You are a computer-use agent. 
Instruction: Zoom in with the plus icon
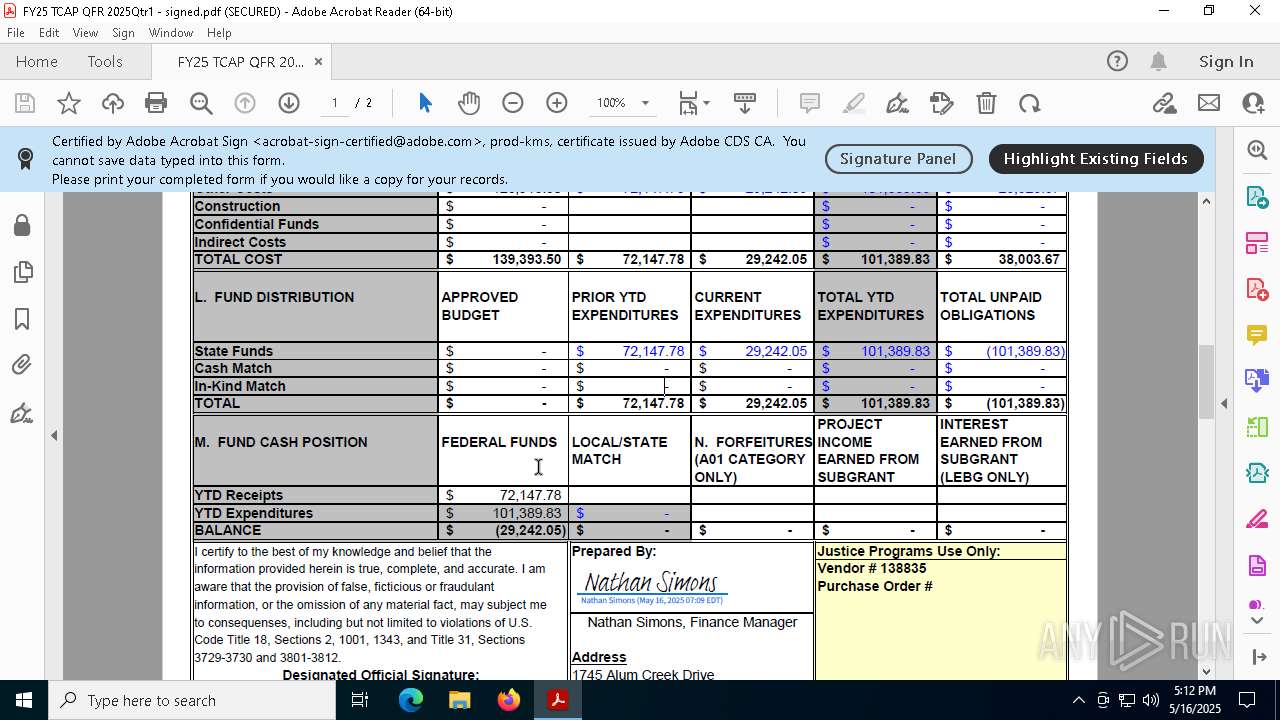557,103
